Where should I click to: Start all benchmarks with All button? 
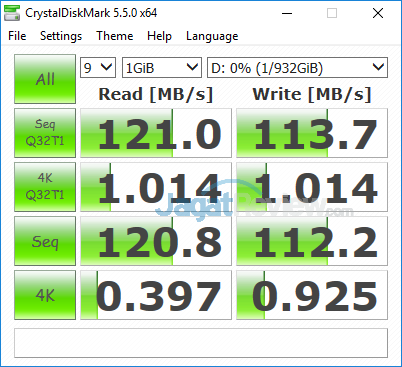pyautogui.click(x=45, y=79)
